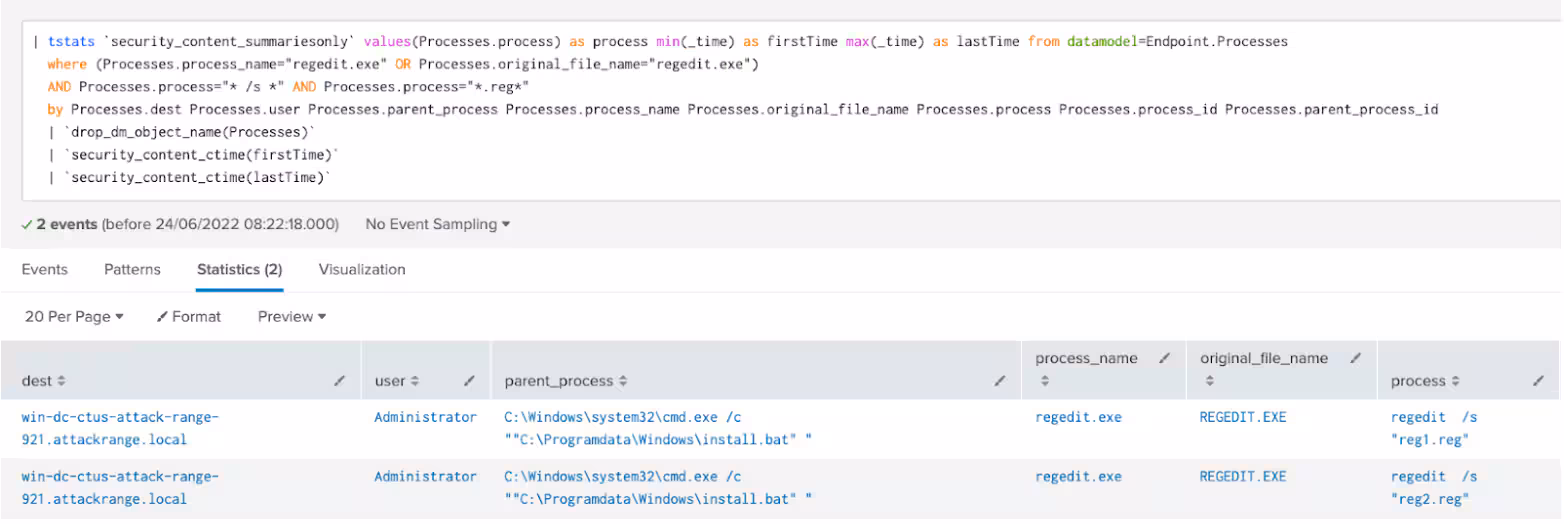Screen dimensions: 1564x524
Task: Click the regedit /s "reg1.reg" process value
Action: coord(1433,428)
